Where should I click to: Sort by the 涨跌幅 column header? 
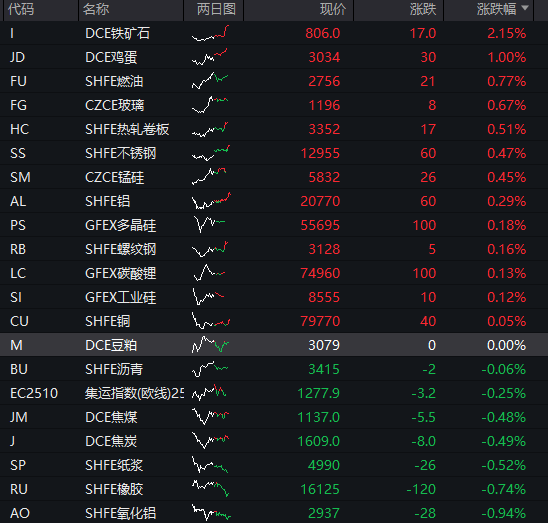[x=496, y=9]
